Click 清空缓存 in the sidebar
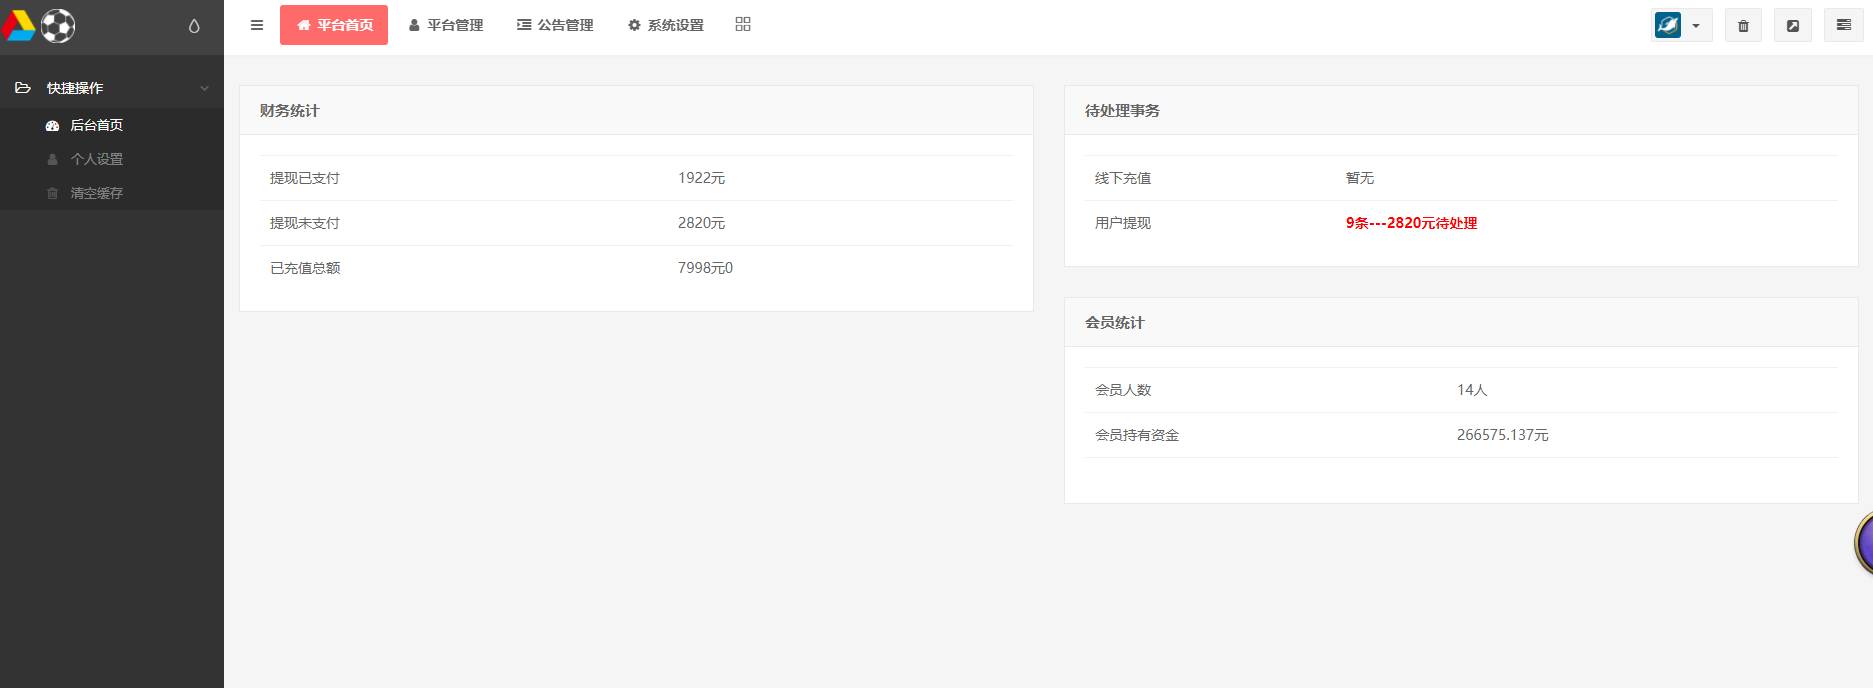This screenshot has height=688, width=1873. tap(96, 193)
